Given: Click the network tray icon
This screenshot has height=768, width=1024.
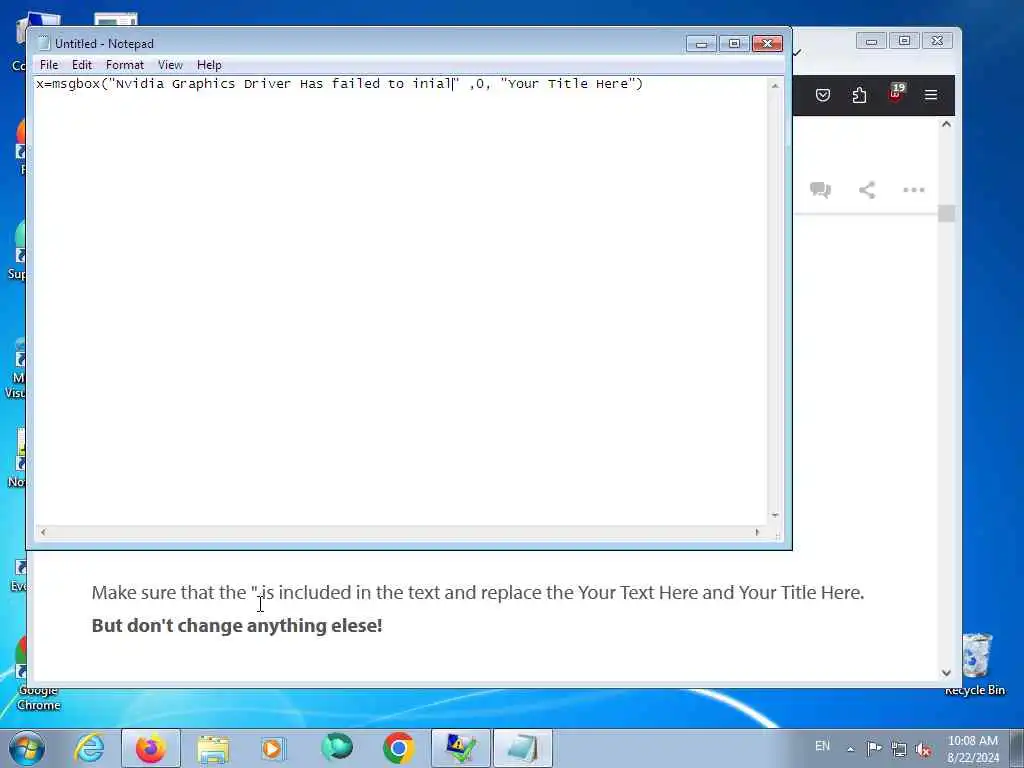Looking at the screenshot, I should click(x=899, y=749).
